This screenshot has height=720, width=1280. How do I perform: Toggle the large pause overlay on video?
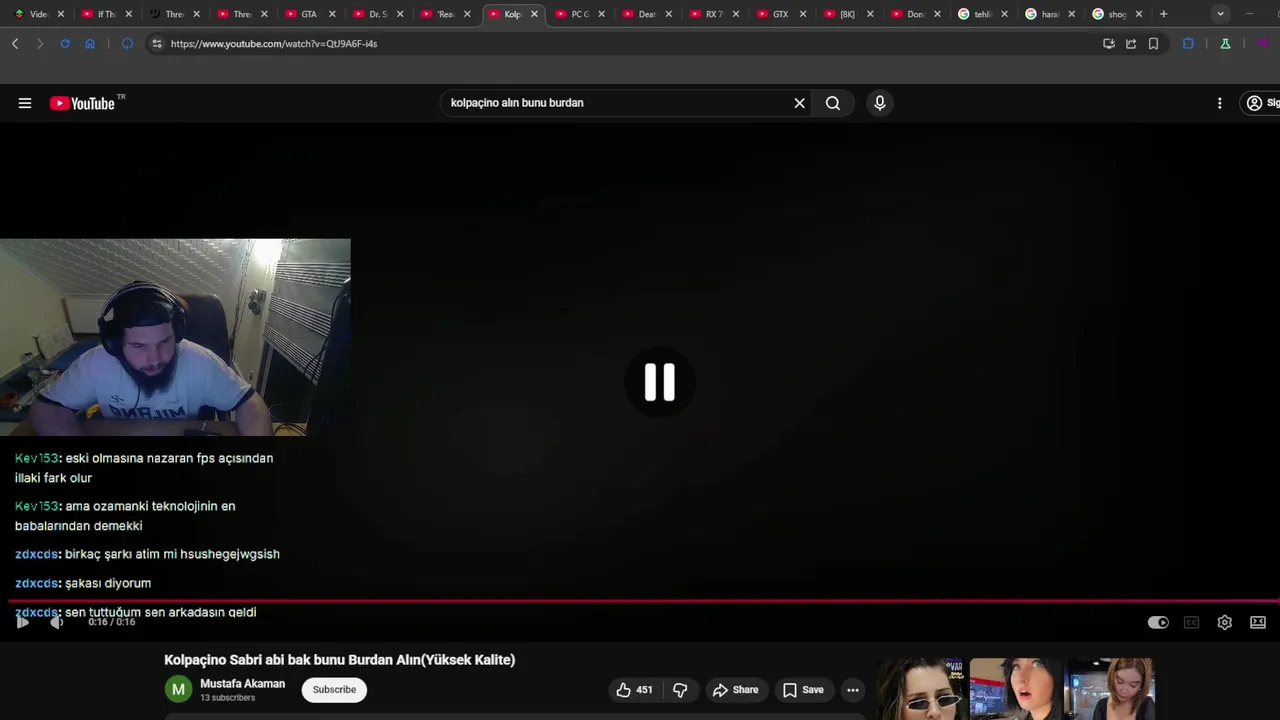[660, 382]
